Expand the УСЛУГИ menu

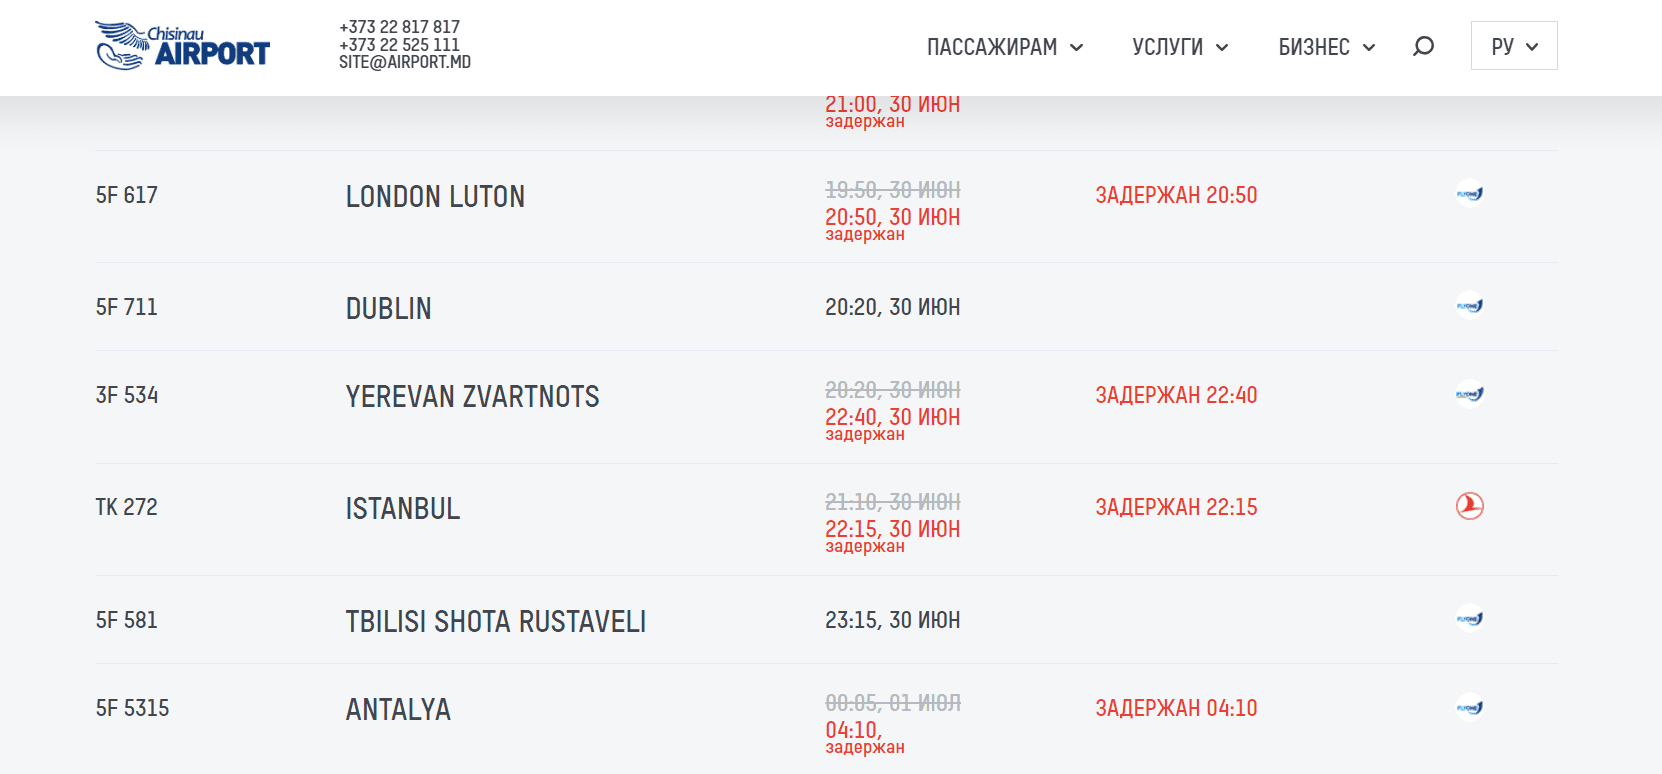coord(1179,47)
